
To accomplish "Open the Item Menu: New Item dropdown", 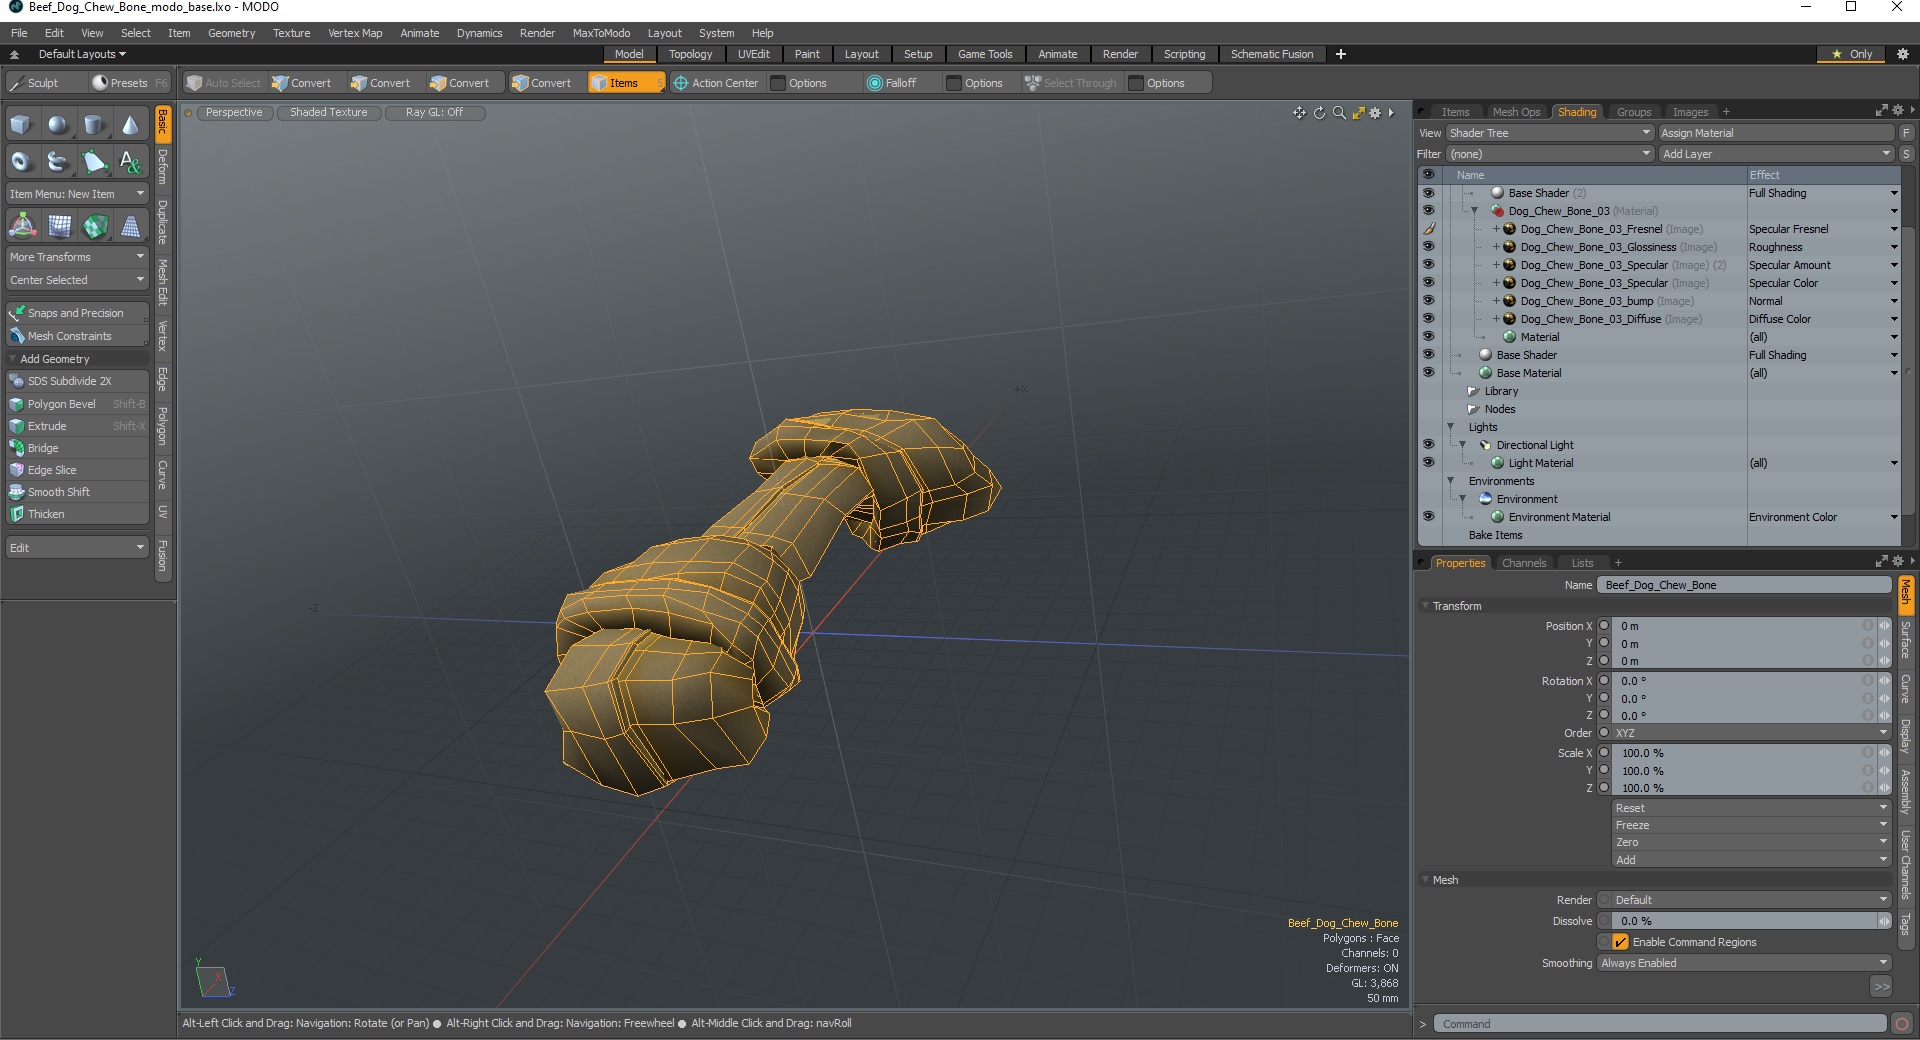I will (77, 194).
